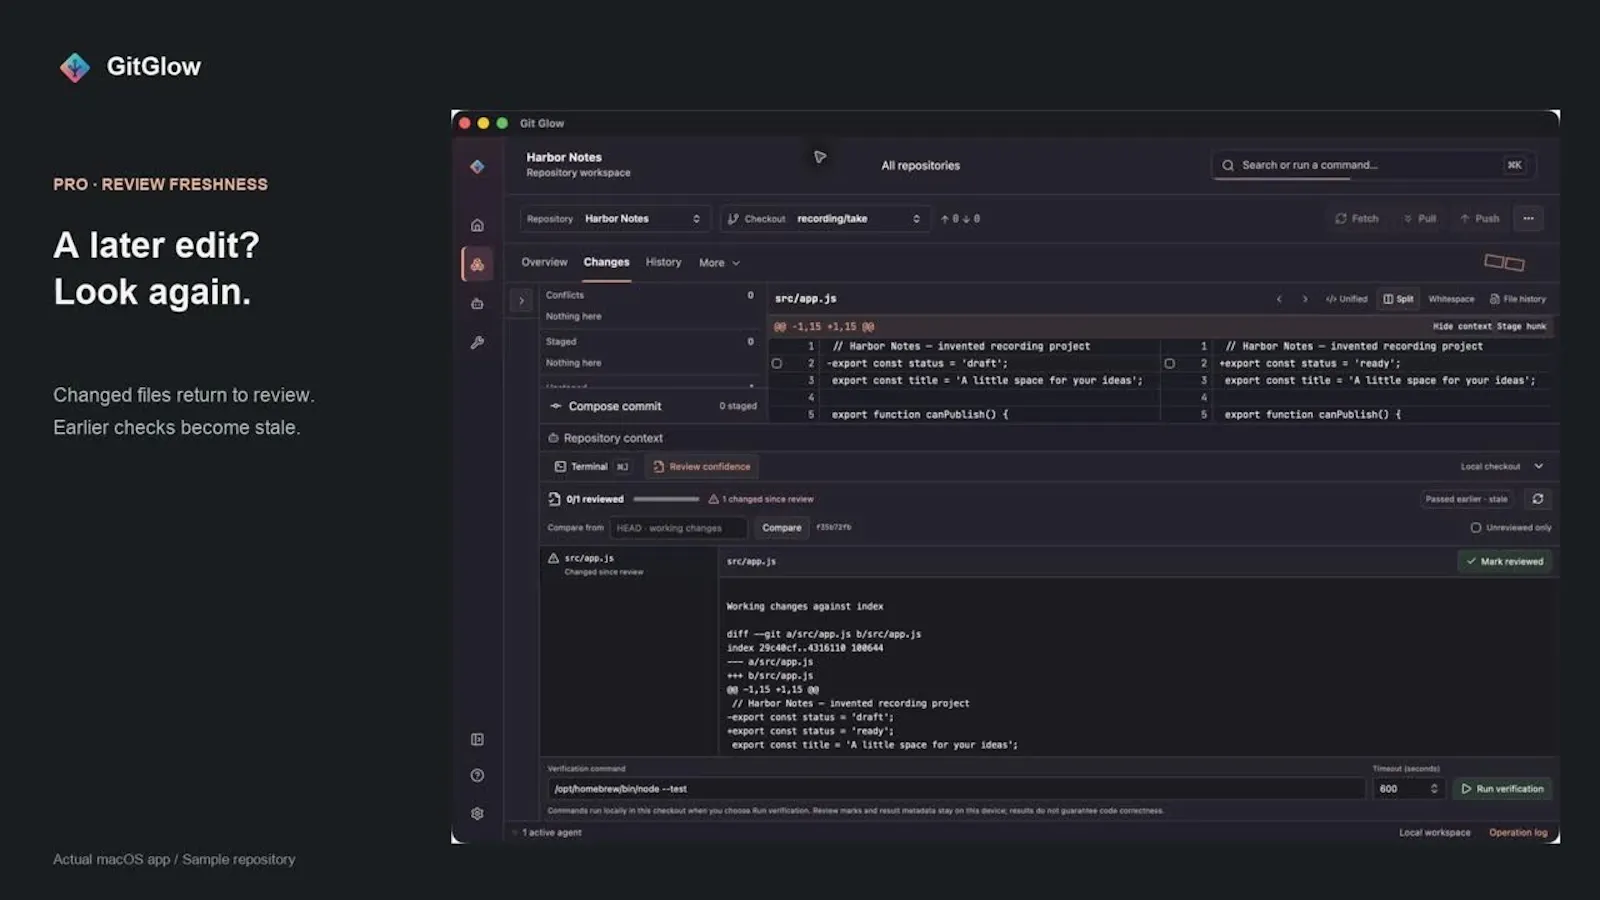Switch to the Overview tab
Image resolution: width=1600 pixels, height=900 pixels.
tap(544, 262)
